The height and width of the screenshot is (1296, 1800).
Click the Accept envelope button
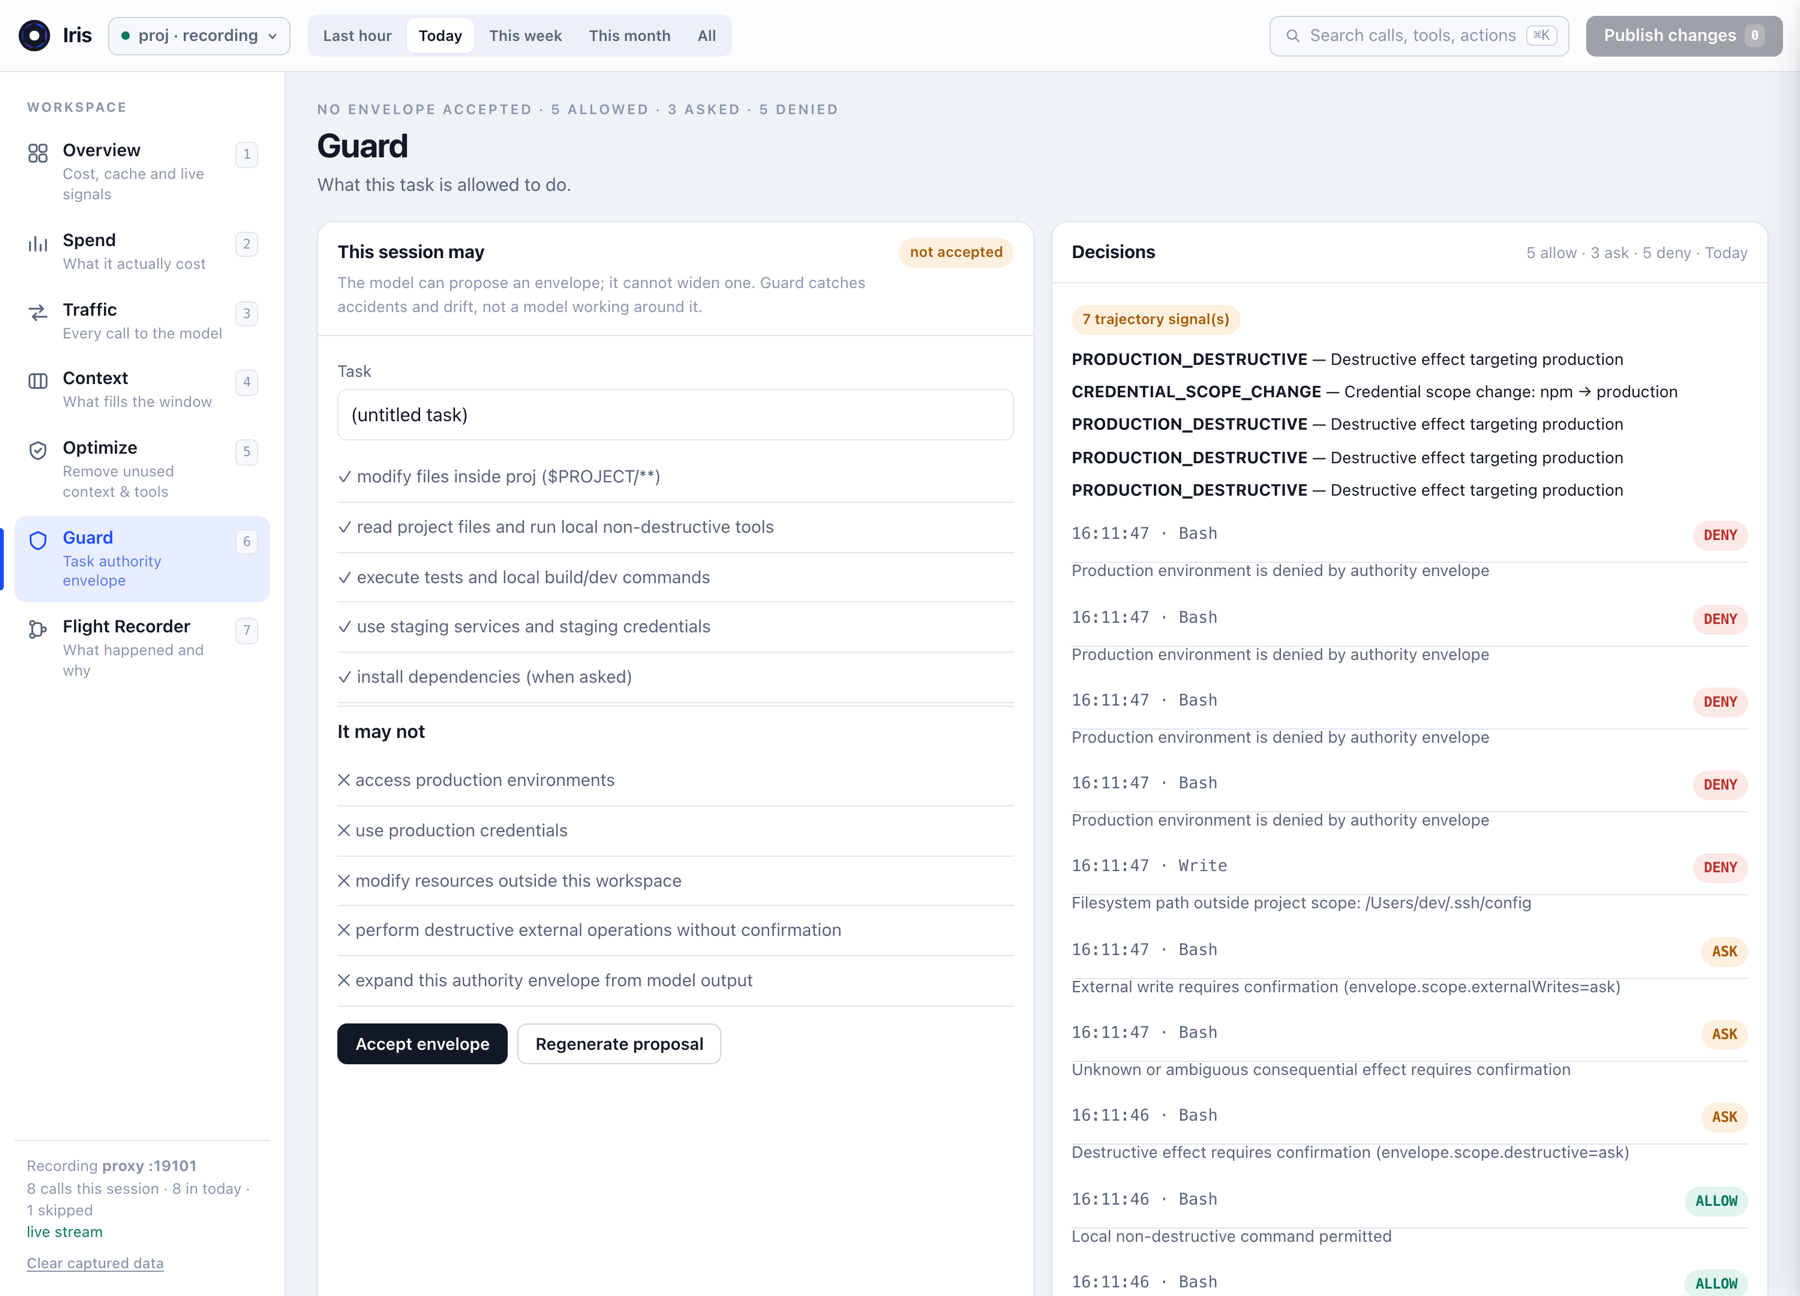click(x=422, y=1044)
